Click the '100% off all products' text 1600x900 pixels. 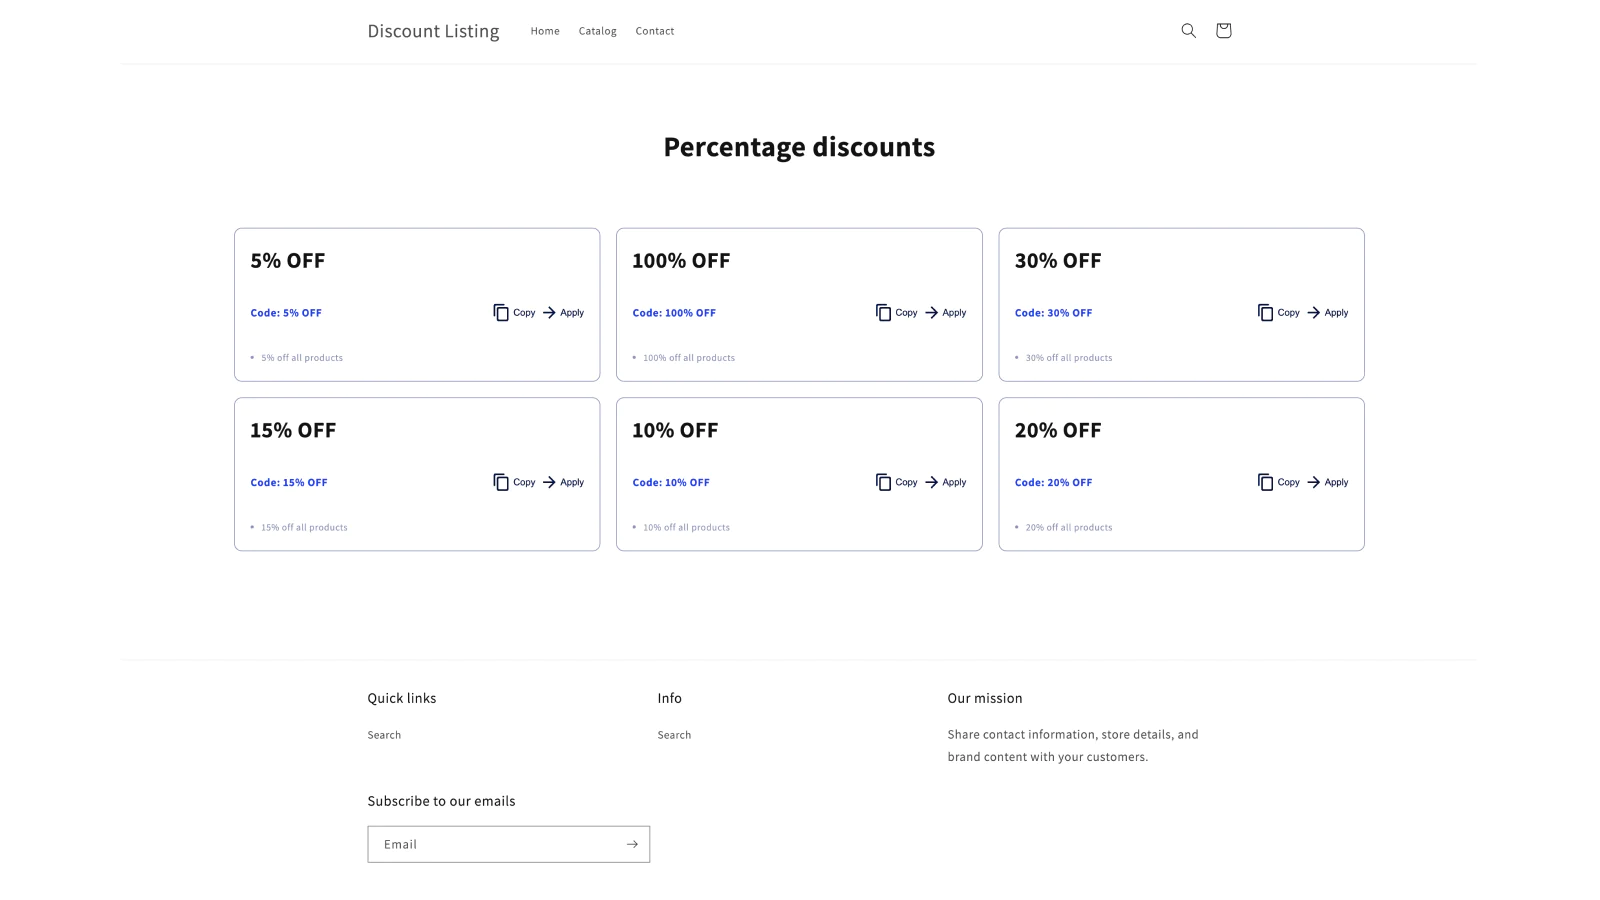pos(689,358)
